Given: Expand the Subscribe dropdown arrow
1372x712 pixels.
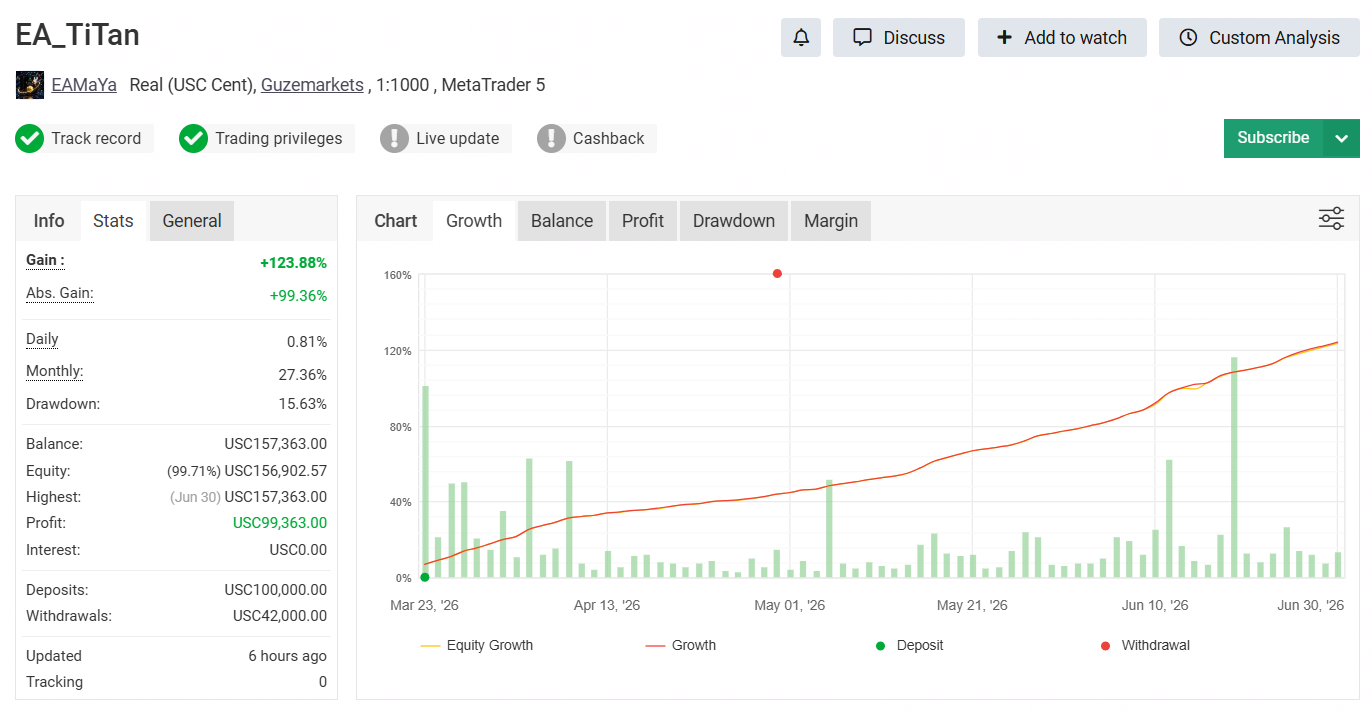Looking at the screenshot, I should pos(1341,138).
